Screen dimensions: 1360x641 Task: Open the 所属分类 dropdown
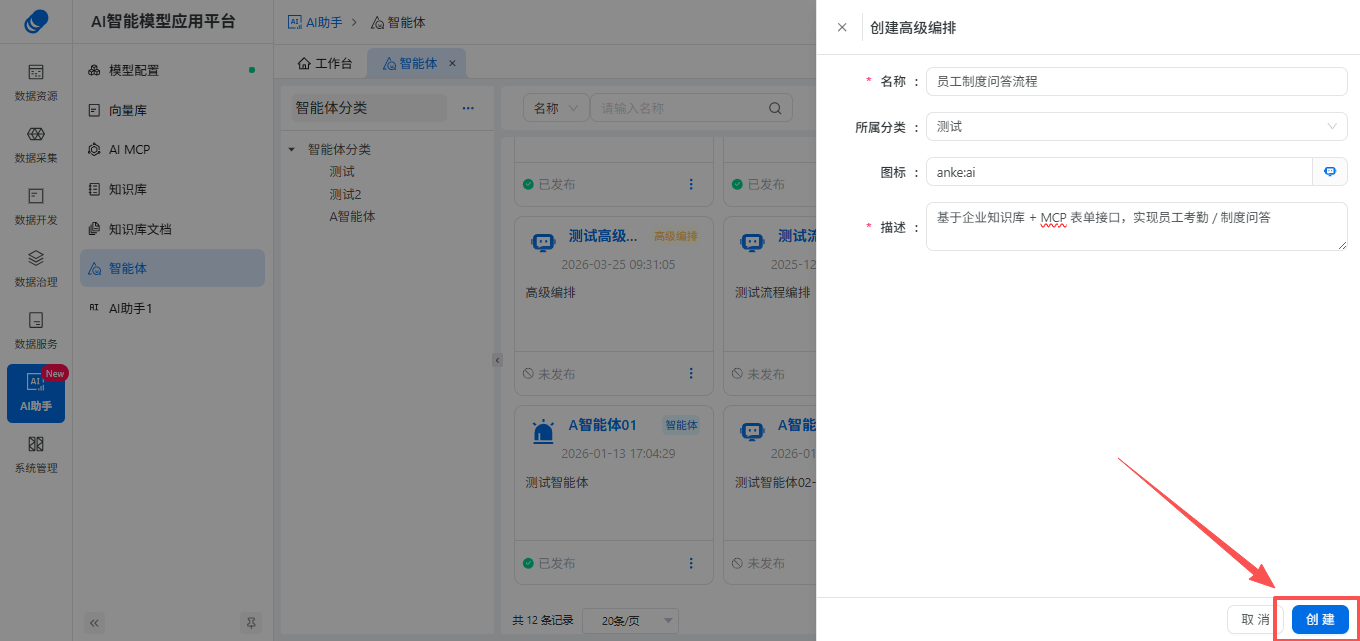(1137, 127)
